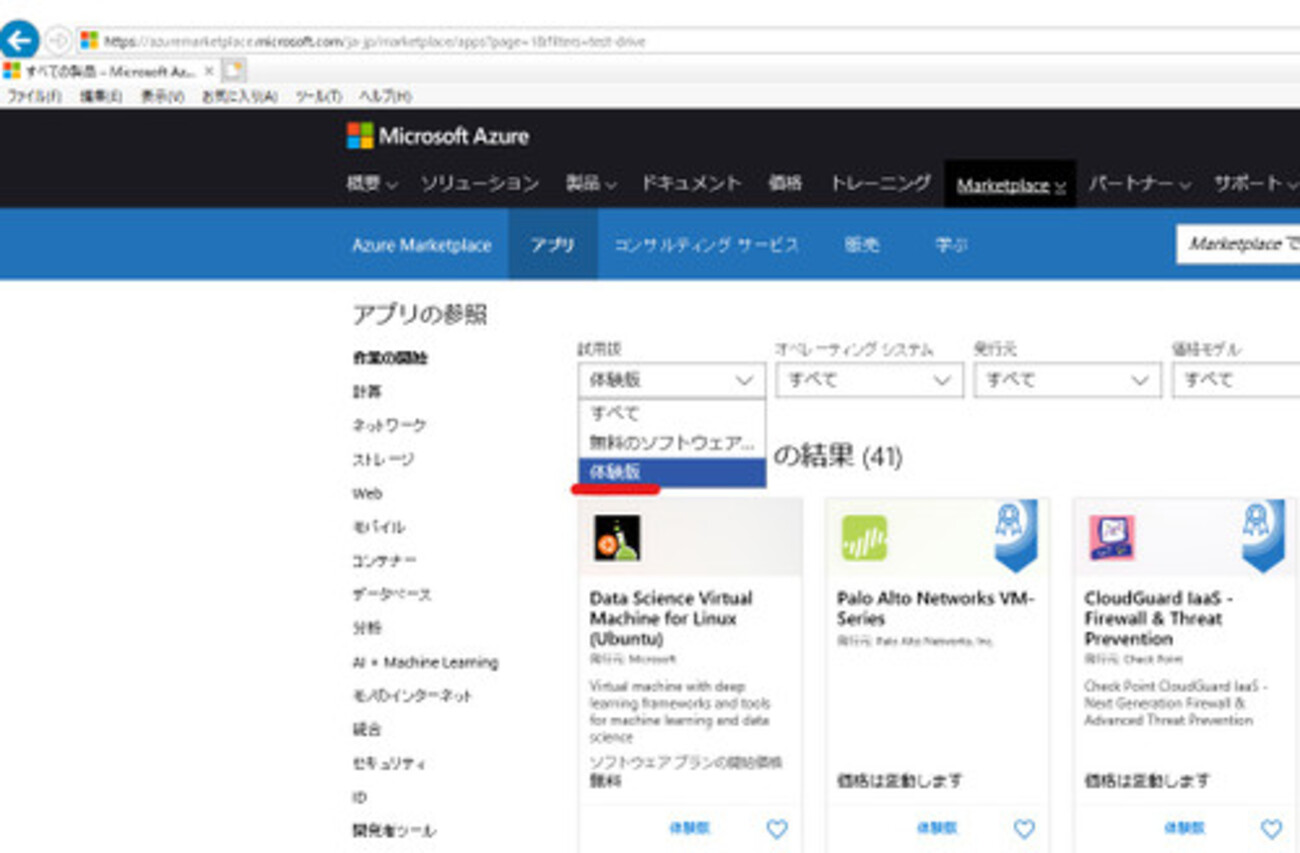Viewport: 1300px width, 853px height.
Task: Favorite Data Science Virtual Machine with heart
Action: pyautogui.click(x=777, y=828)
